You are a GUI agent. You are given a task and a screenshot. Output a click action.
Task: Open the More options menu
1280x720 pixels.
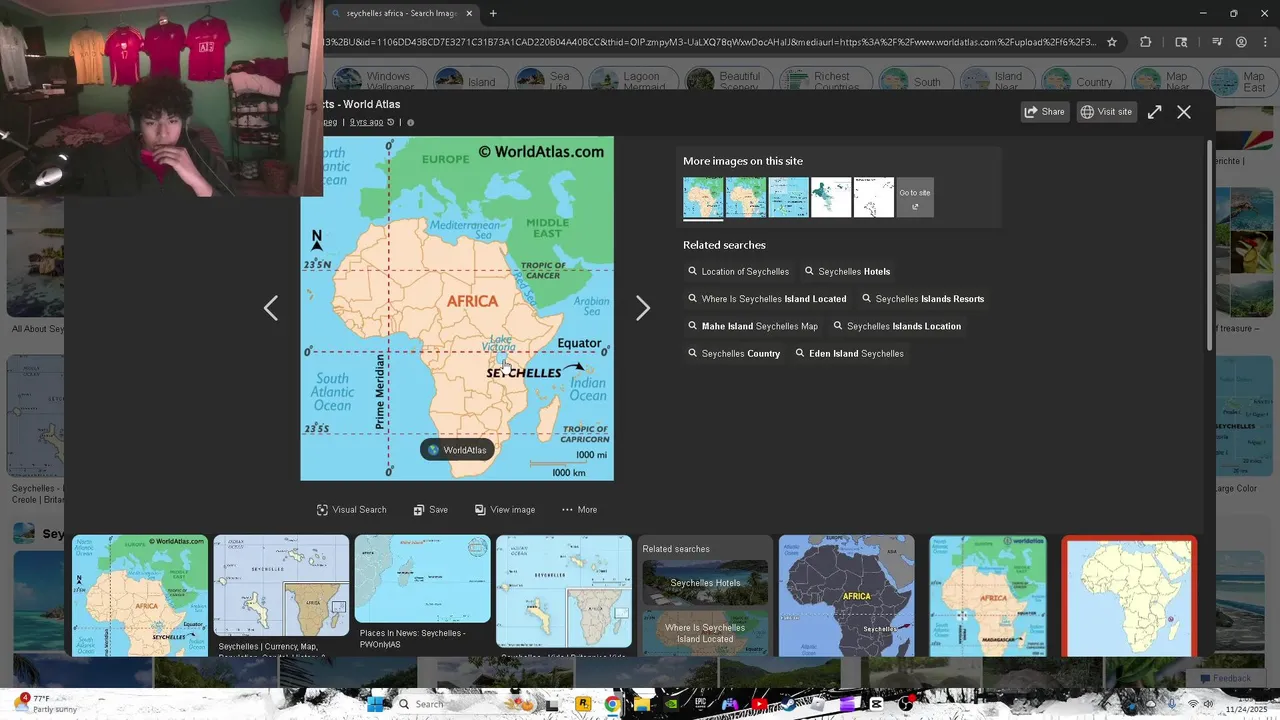pyautogui.click(x=580, y=510)
